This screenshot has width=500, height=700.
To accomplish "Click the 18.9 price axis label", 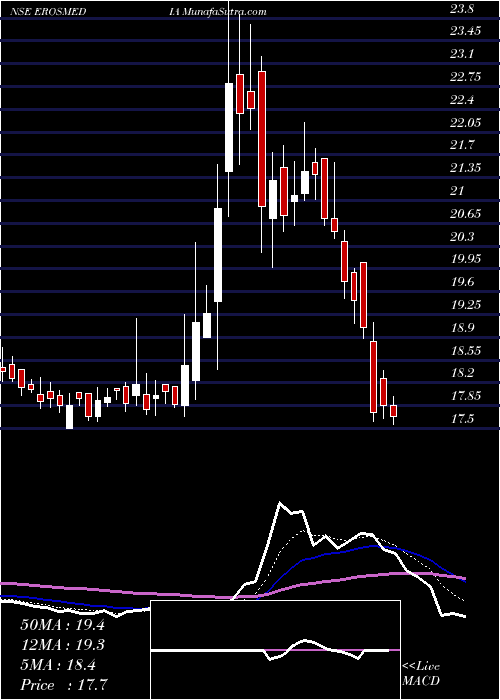I will click(462, 327).
